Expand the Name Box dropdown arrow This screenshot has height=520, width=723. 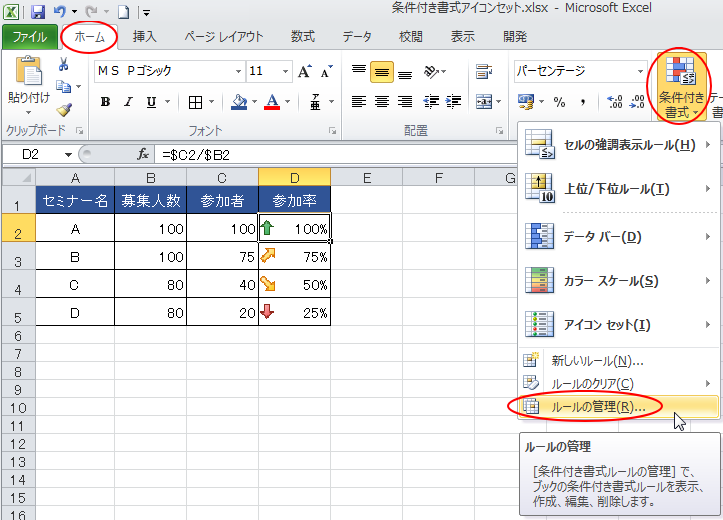coord(68,154)
